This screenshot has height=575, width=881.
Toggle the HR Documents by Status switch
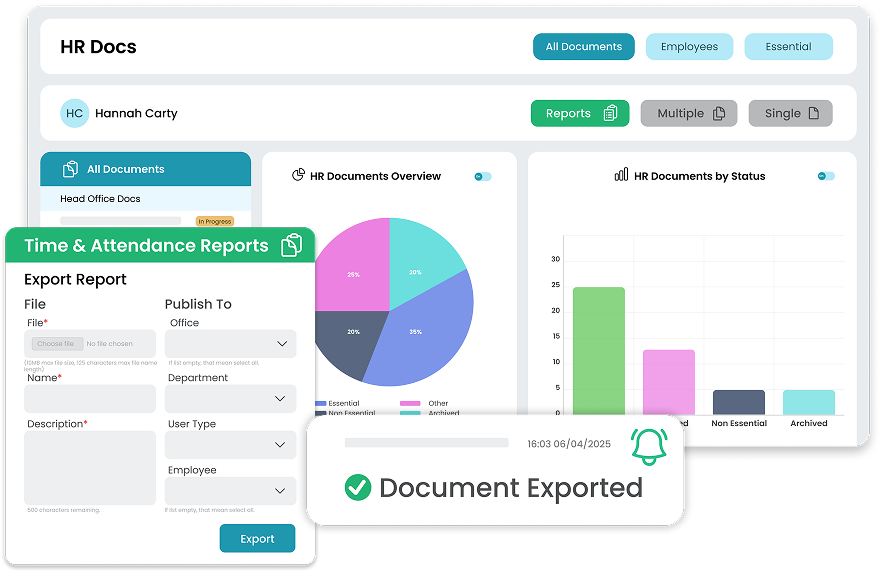[826, 176]
